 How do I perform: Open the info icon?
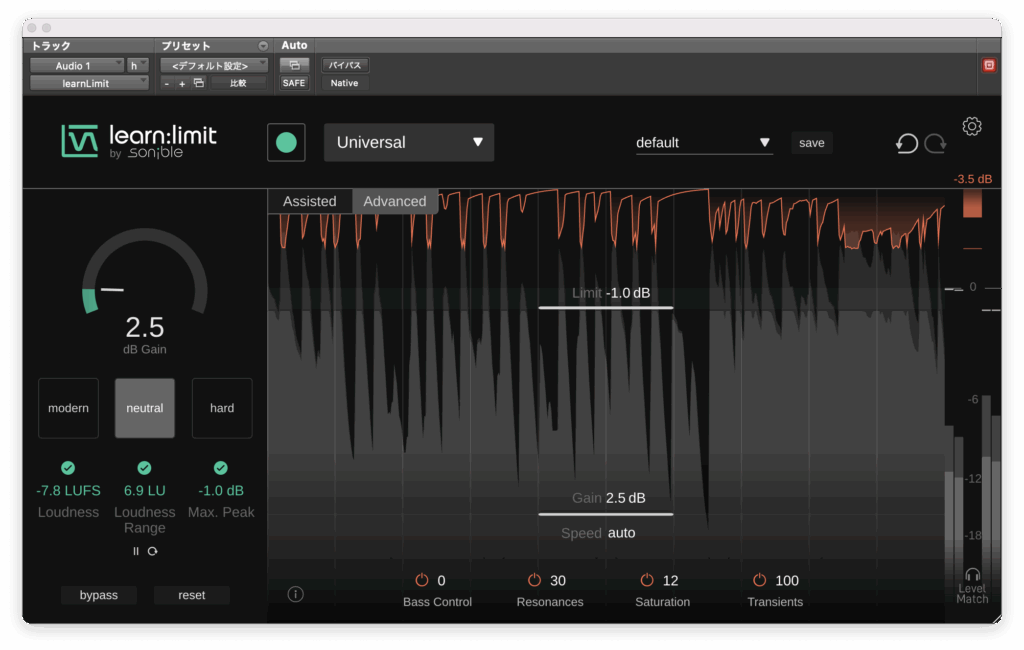click(x=295, y=594)
